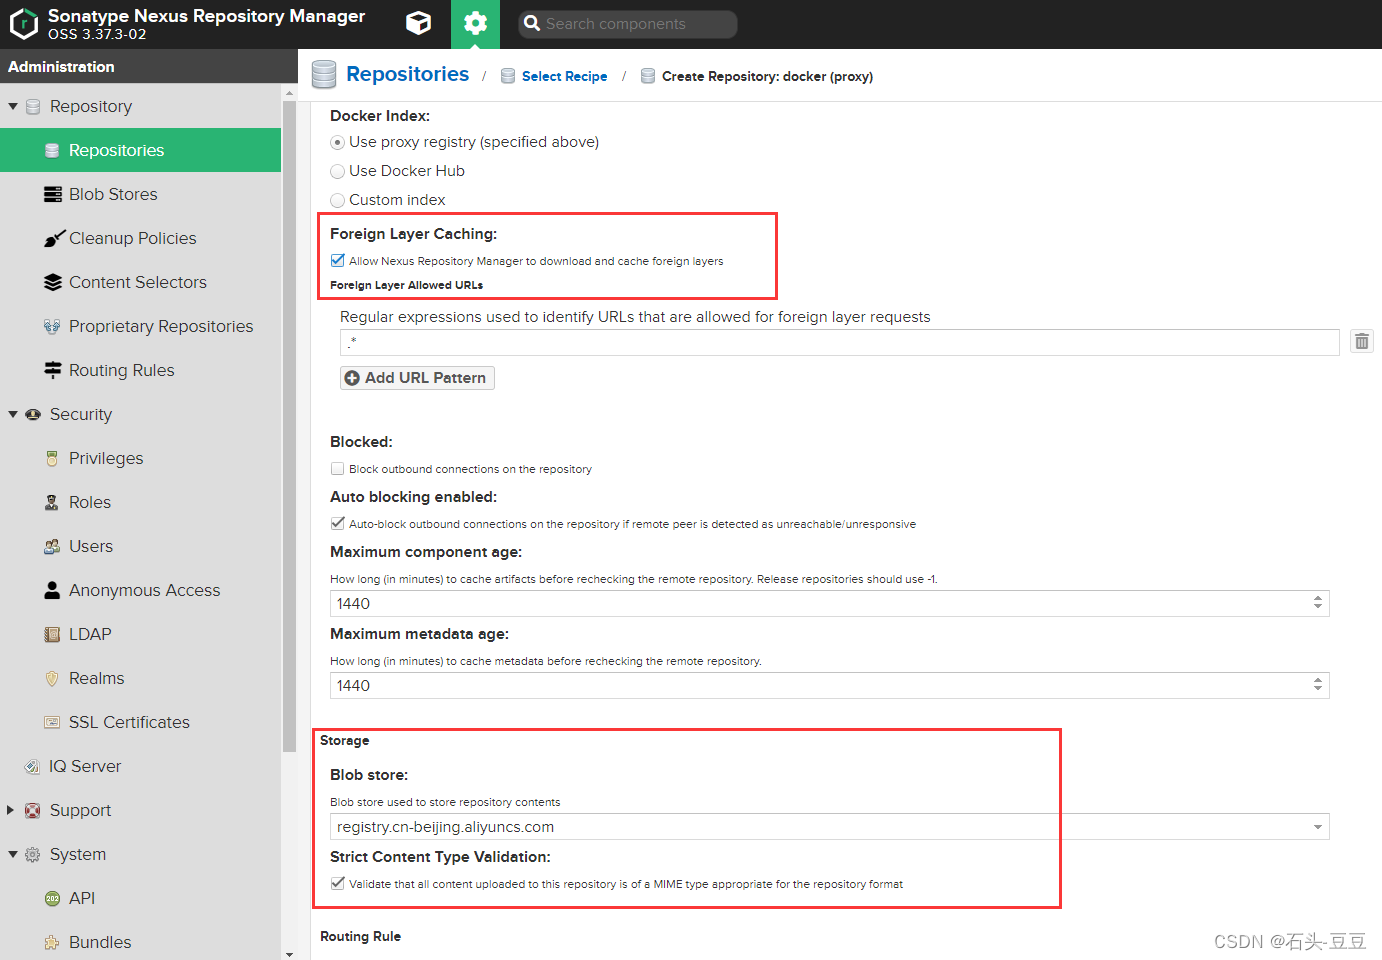Click the Realms shield icon
Viewport: 1382px width, 960px height.
click(52, 678)
